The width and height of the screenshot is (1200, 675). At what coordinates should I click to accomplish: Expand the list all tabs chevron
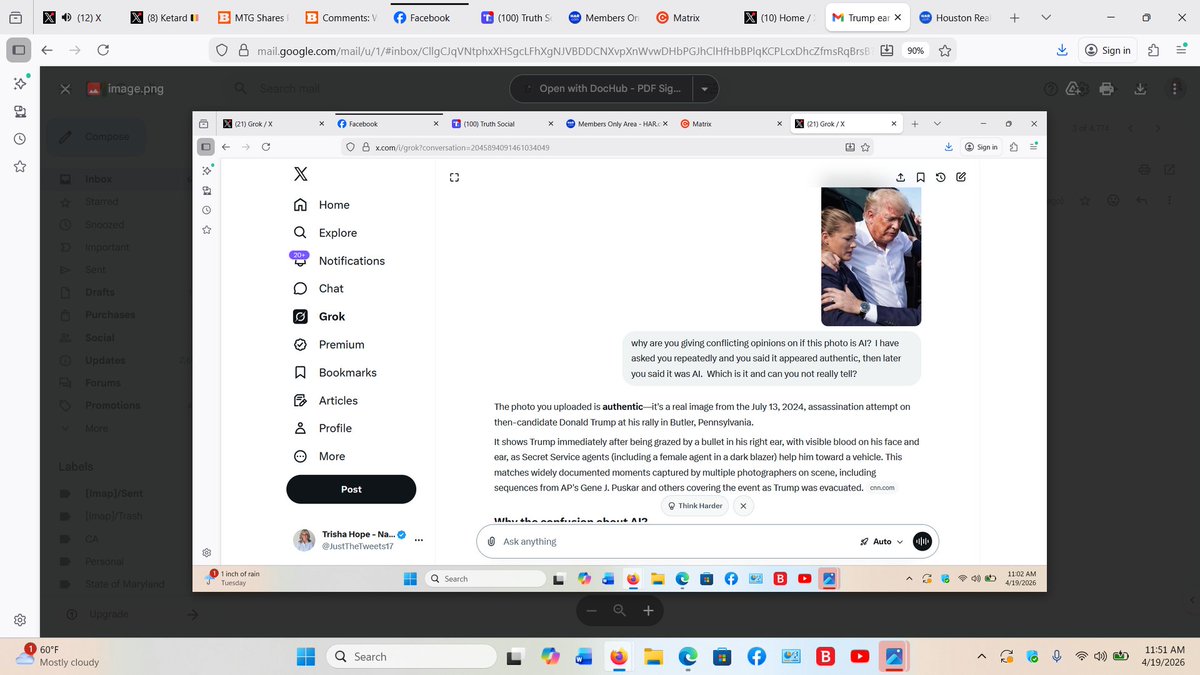[1046, 18]
